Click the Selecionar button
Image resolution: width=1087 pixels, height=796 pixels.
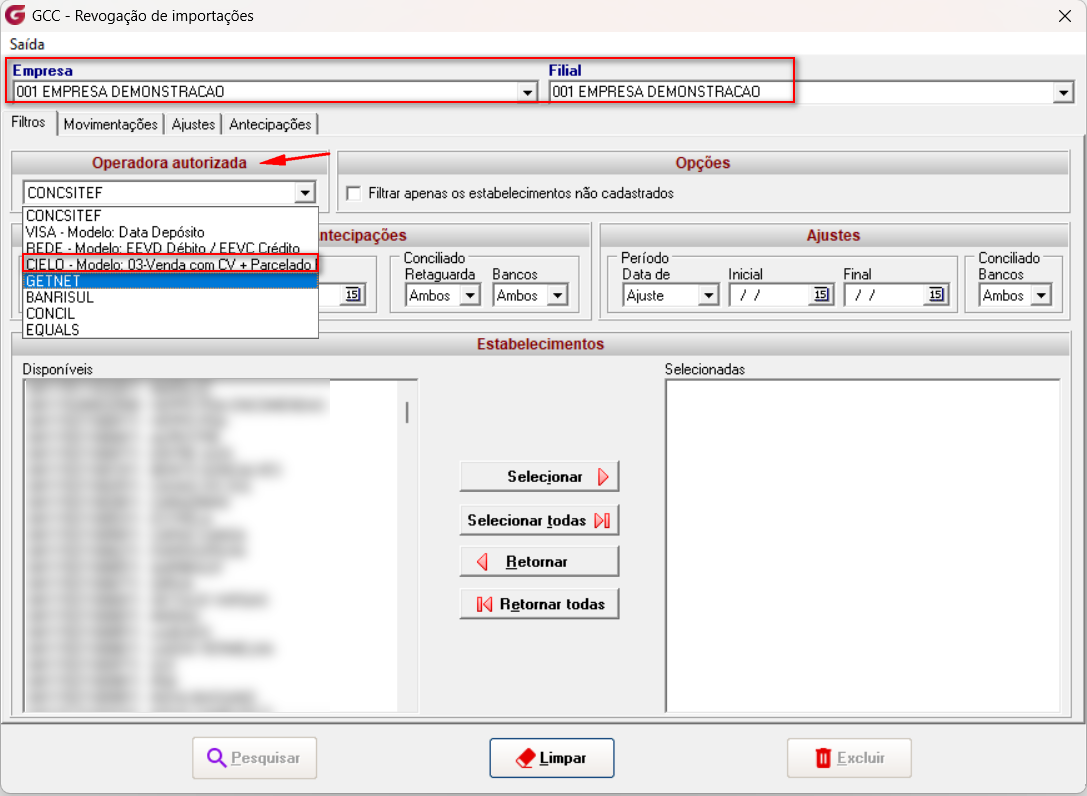(539, 476)
